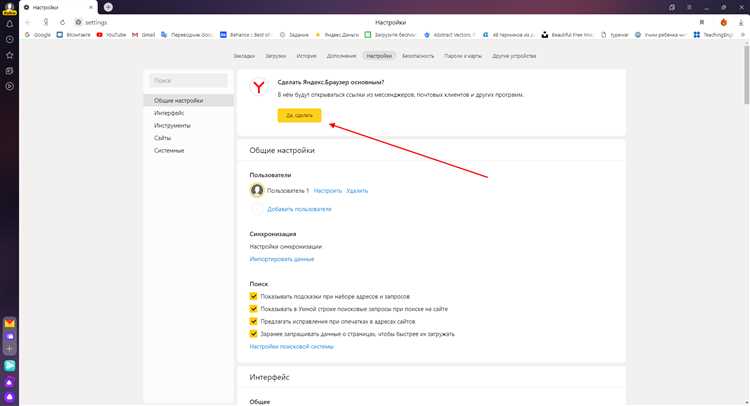Disable 'Заранее запрашивать данные о страницах' checkbox
750x406 pixels.
tap(254, 333)
